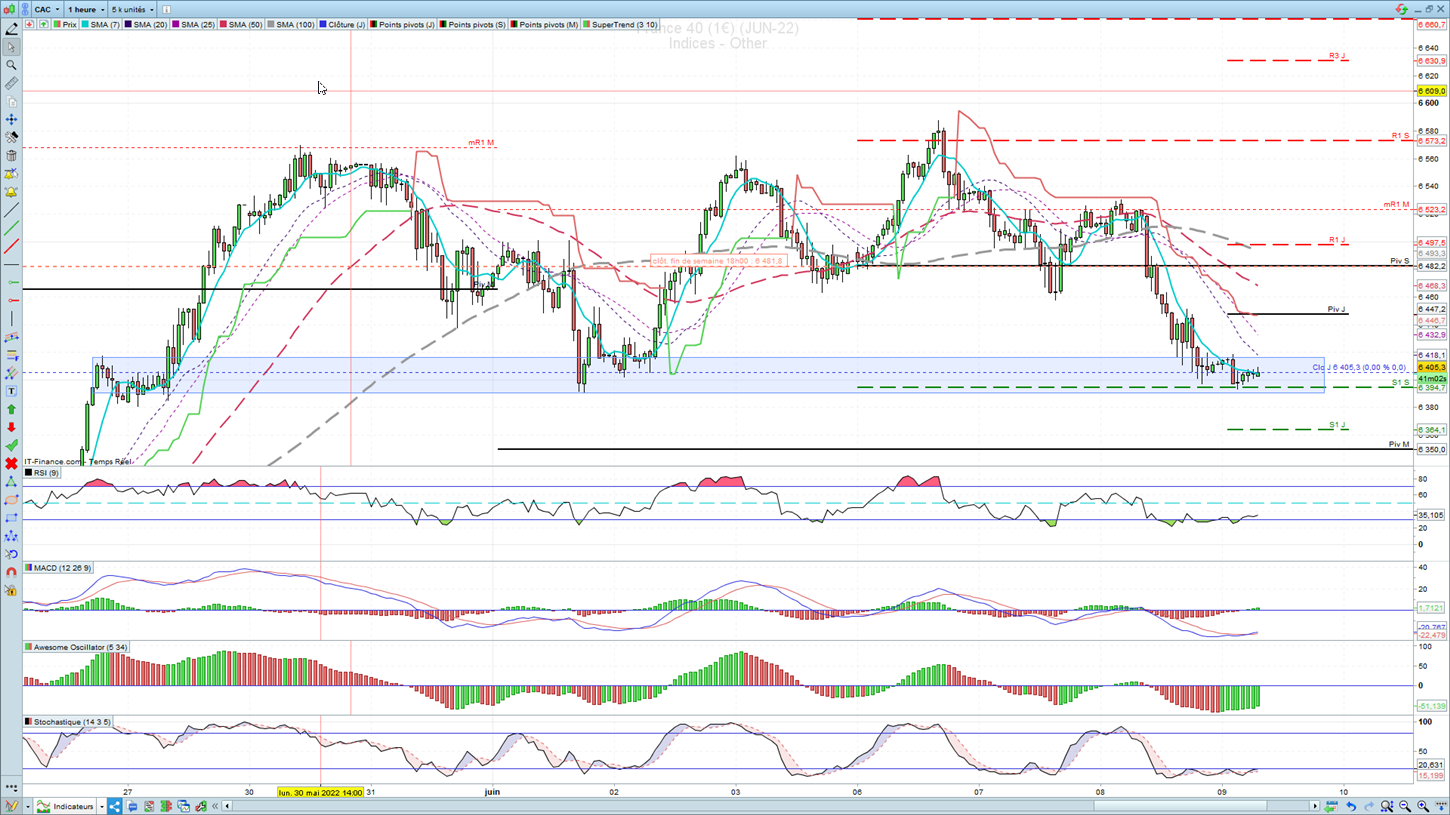Image resolution: width=1450 pixels, height=815 pixels.
Task: Select the ruler measurement tool
Action: [x=11, y=84]
